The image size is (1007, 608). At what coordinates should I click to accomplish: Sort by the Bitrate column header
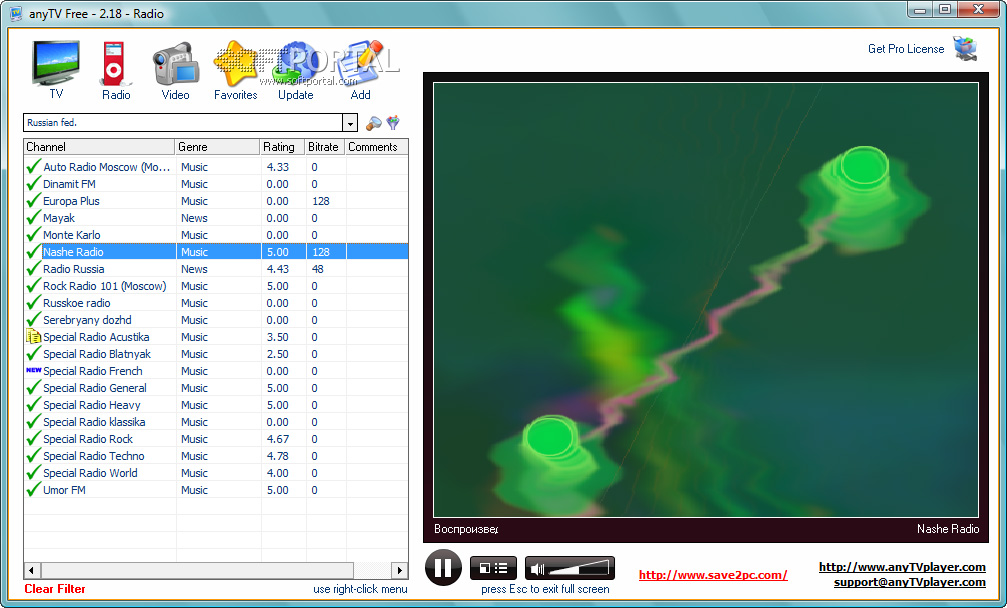324,147
